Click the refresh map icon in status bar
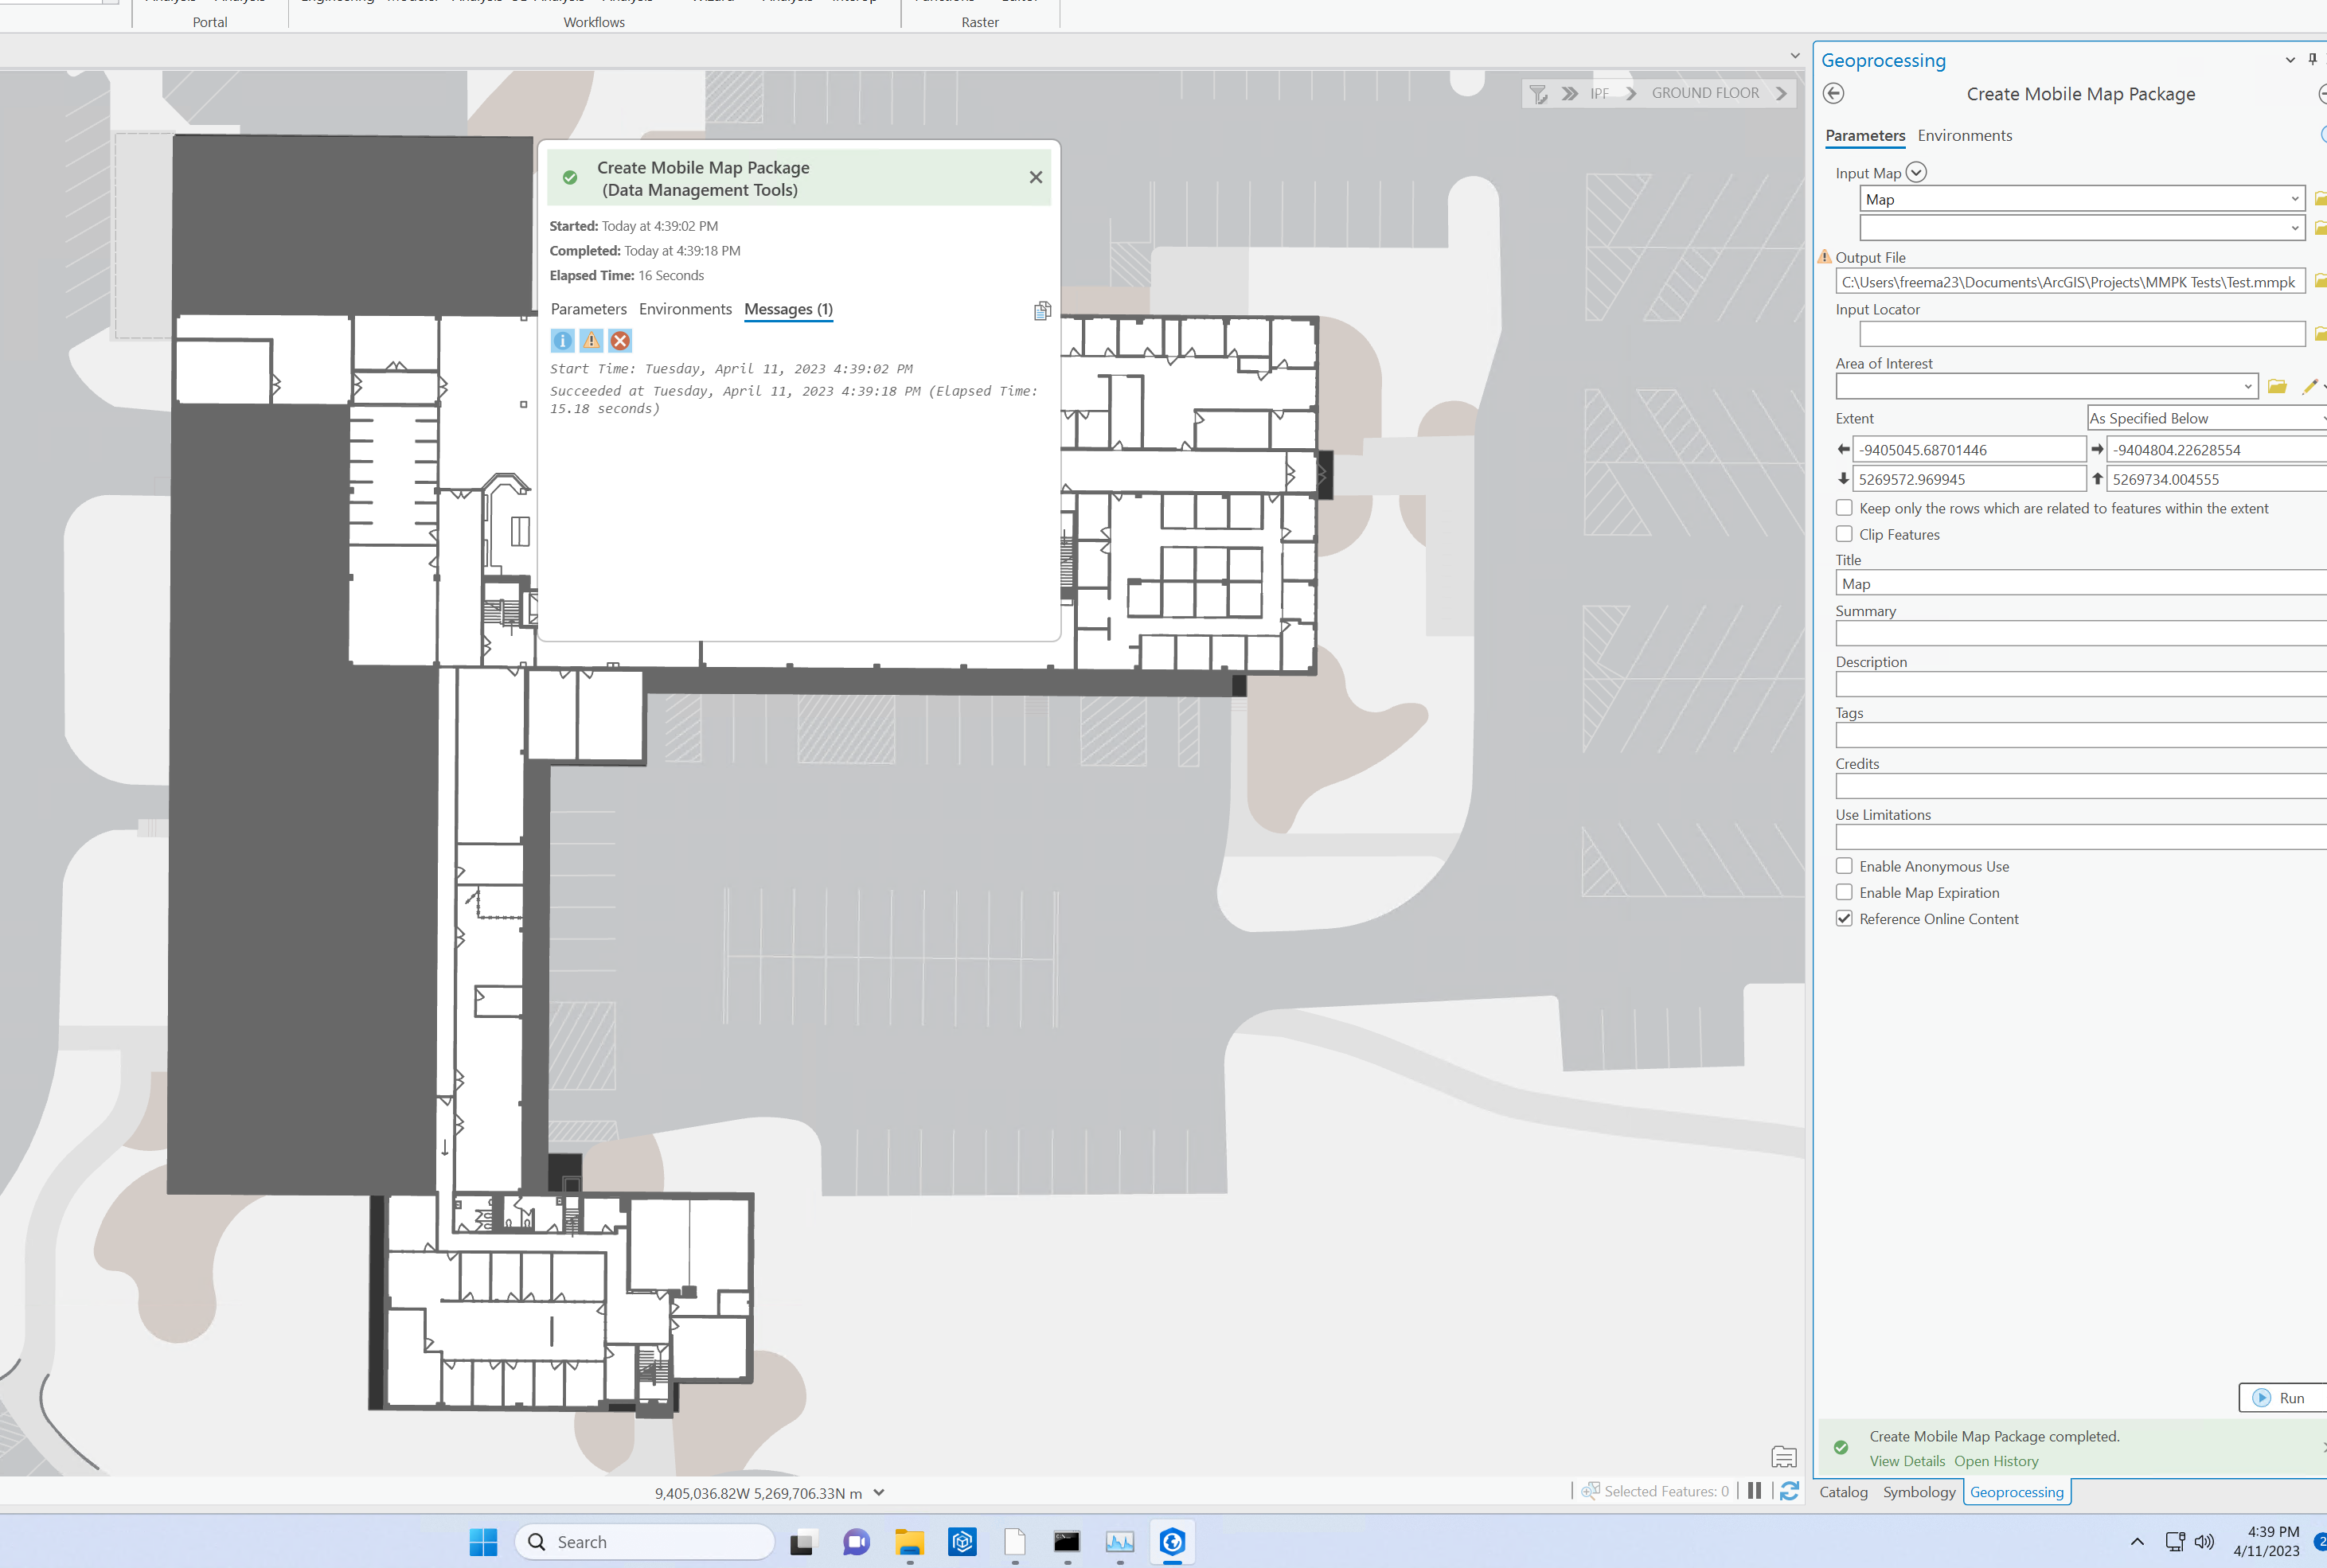Image resolution: width=2327 pixels, height=1568 pixels. point(1789,1491)
